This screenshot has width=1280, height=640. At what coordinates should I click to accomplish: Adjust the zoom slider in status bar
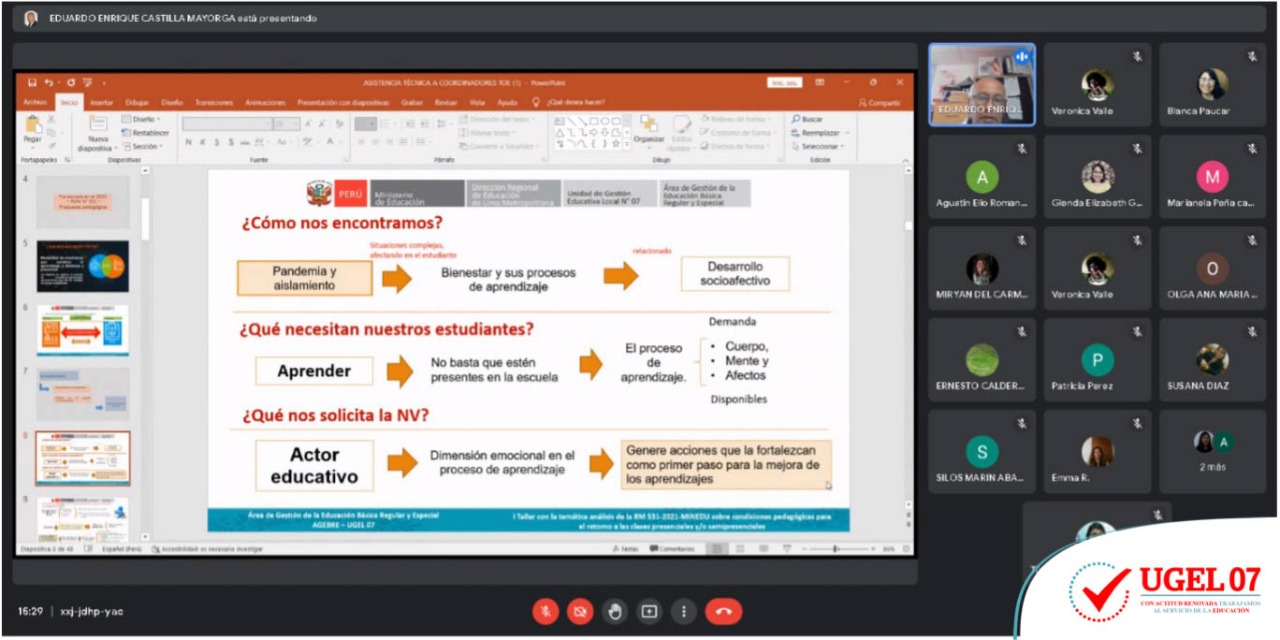[835, 549]
